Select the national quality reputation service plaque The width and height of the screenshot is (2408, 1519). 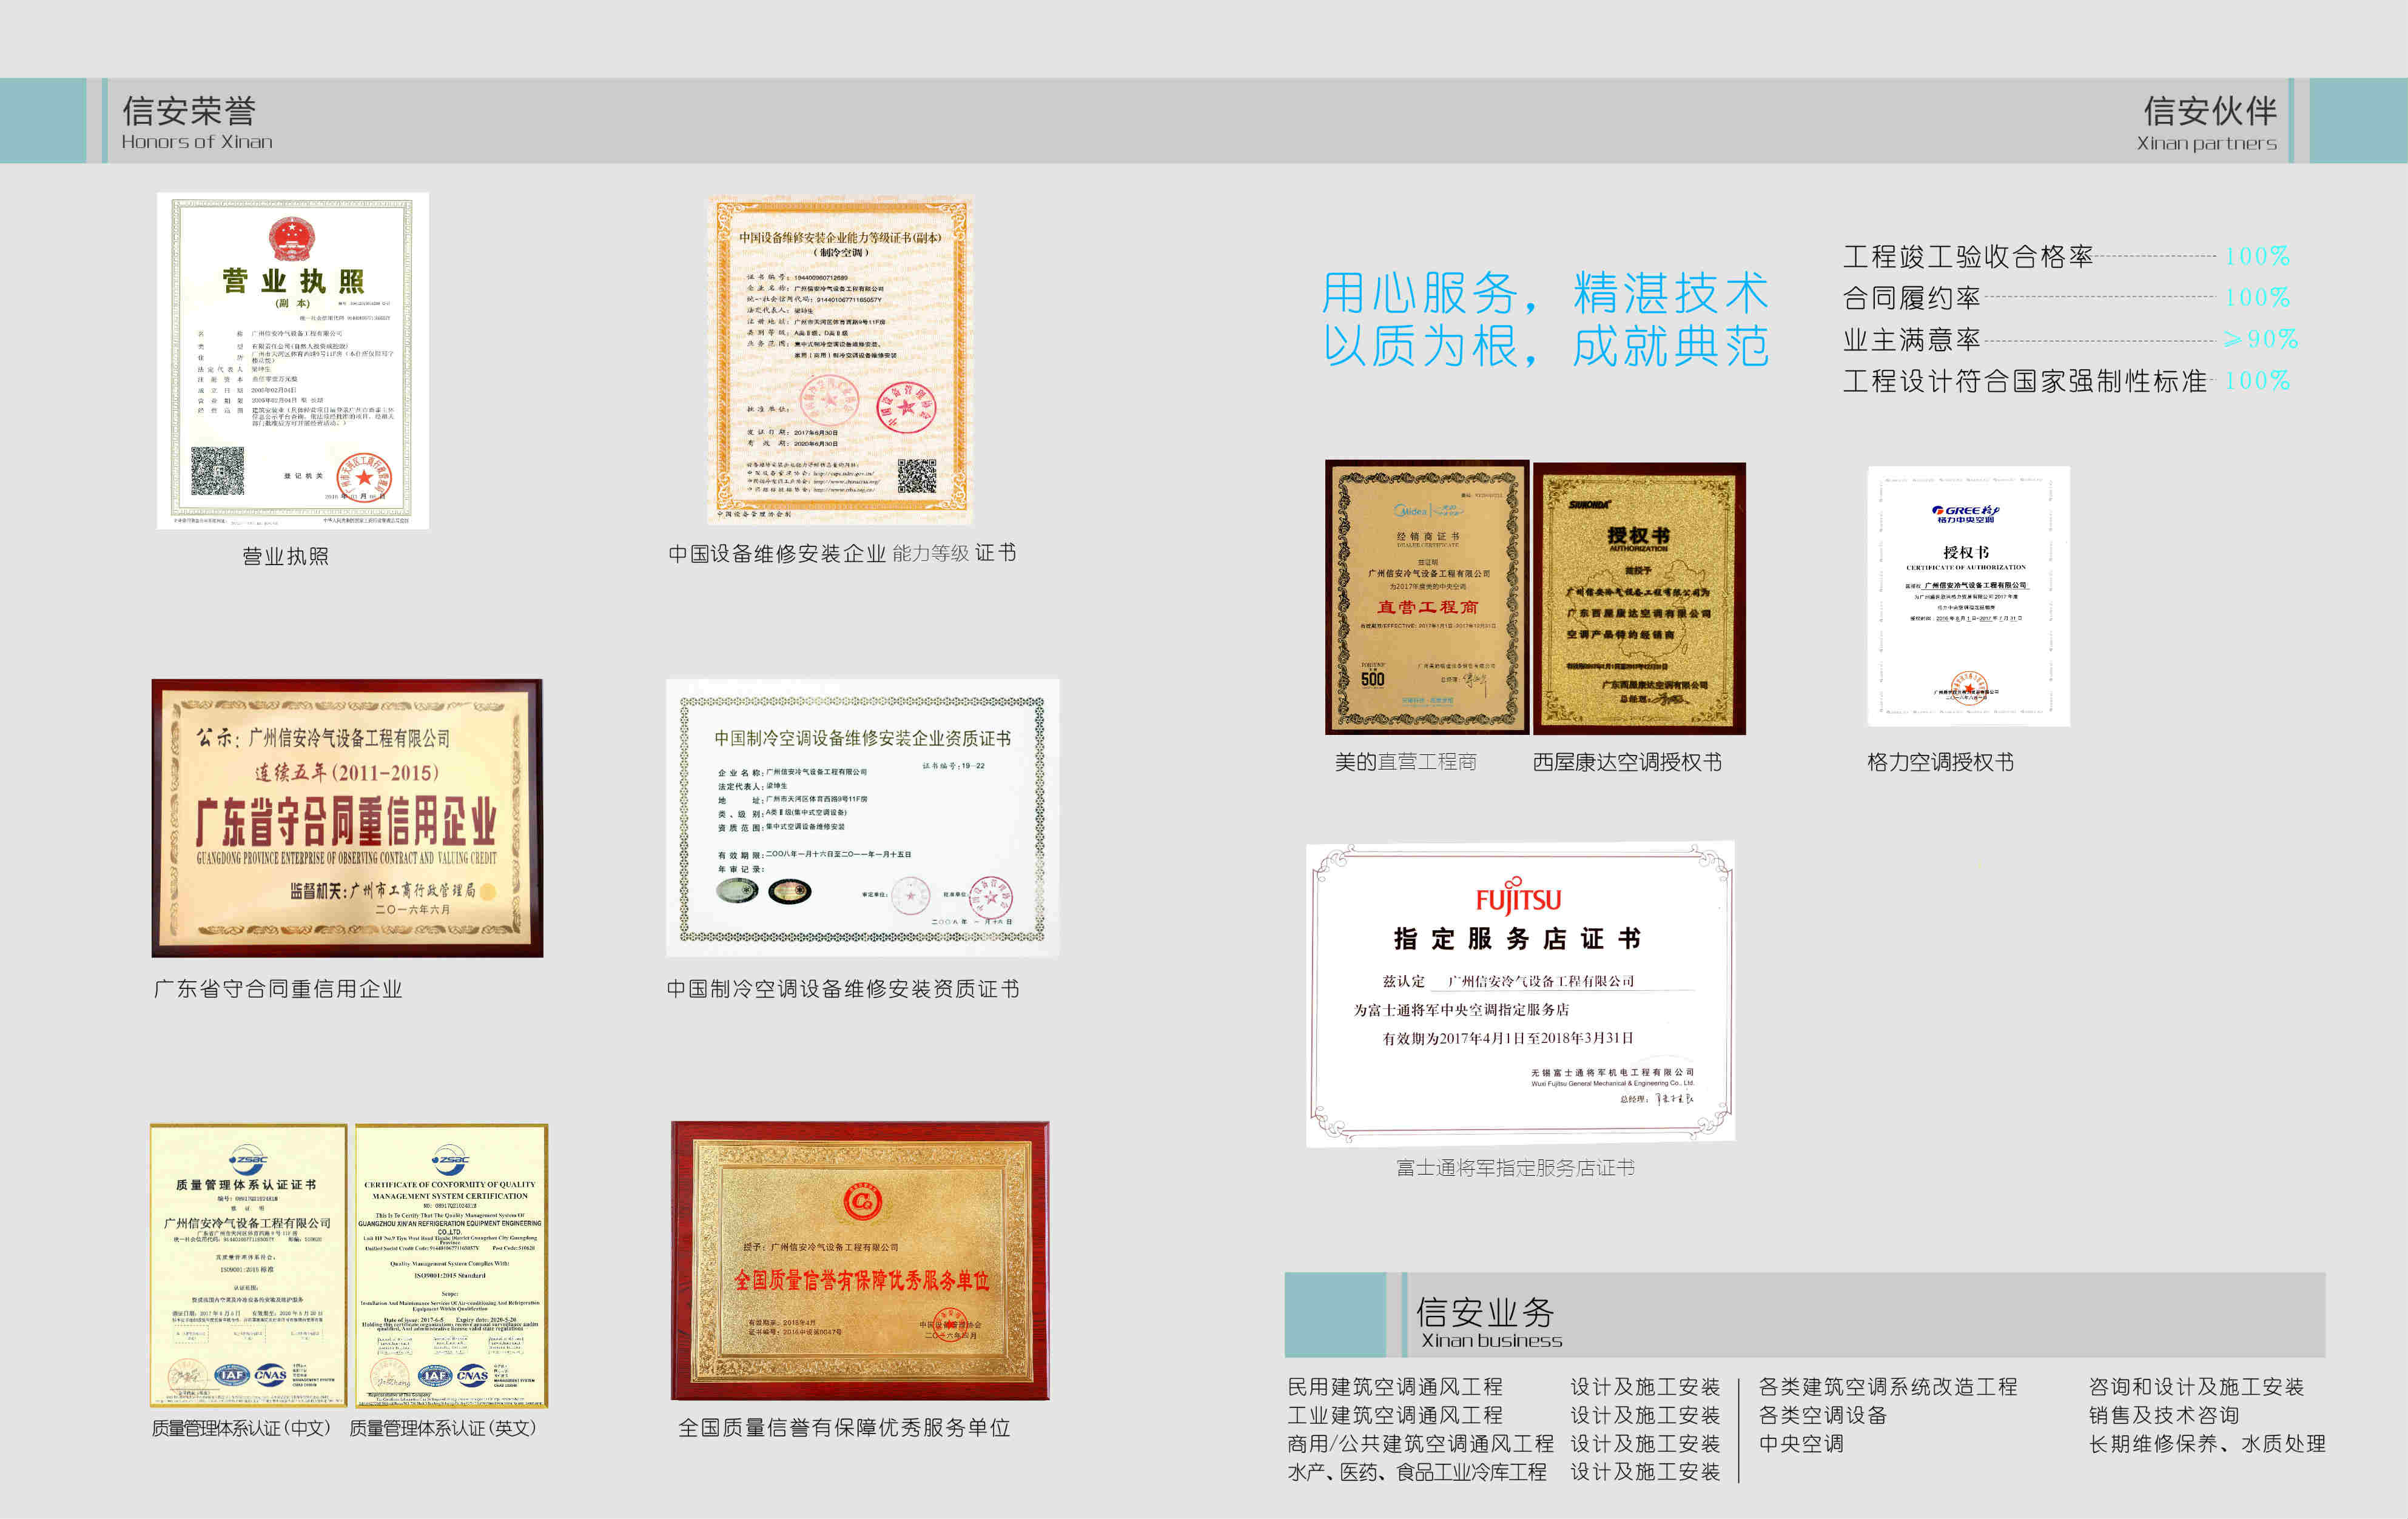pos(860,1260)
